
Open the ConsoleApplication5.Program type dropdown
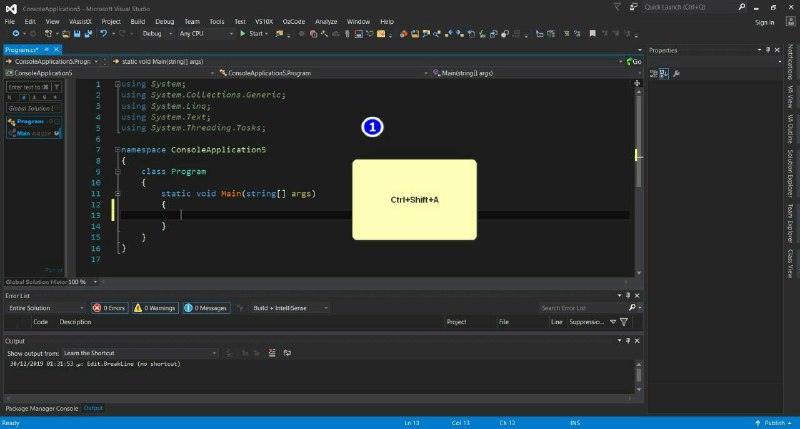[323, 73]
